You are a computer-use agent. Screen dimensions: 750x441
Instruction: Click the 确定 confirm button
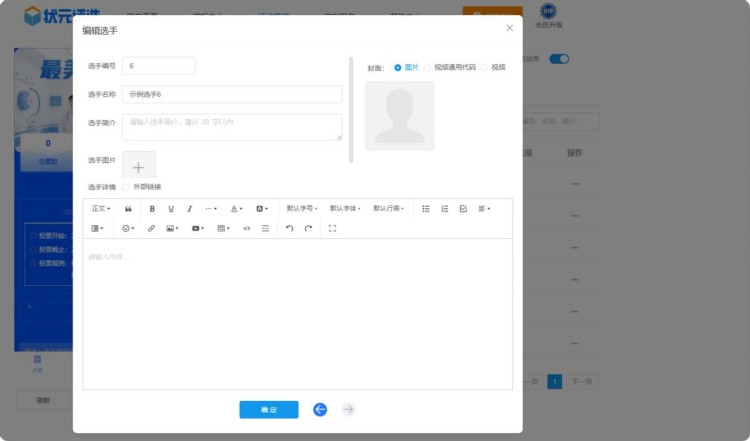click(x=268, y=410)
